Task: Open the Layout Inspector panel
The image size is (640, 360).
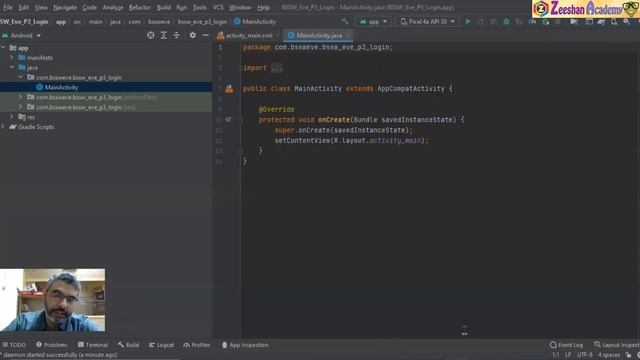Action: (x=617, y=345)
